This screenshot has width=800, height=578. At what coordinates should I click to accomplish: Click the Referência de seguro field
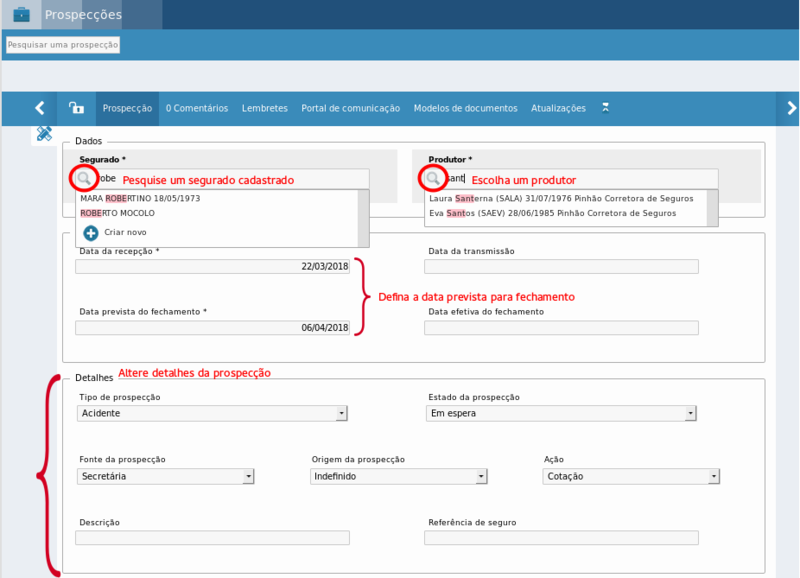click(561, 538)
